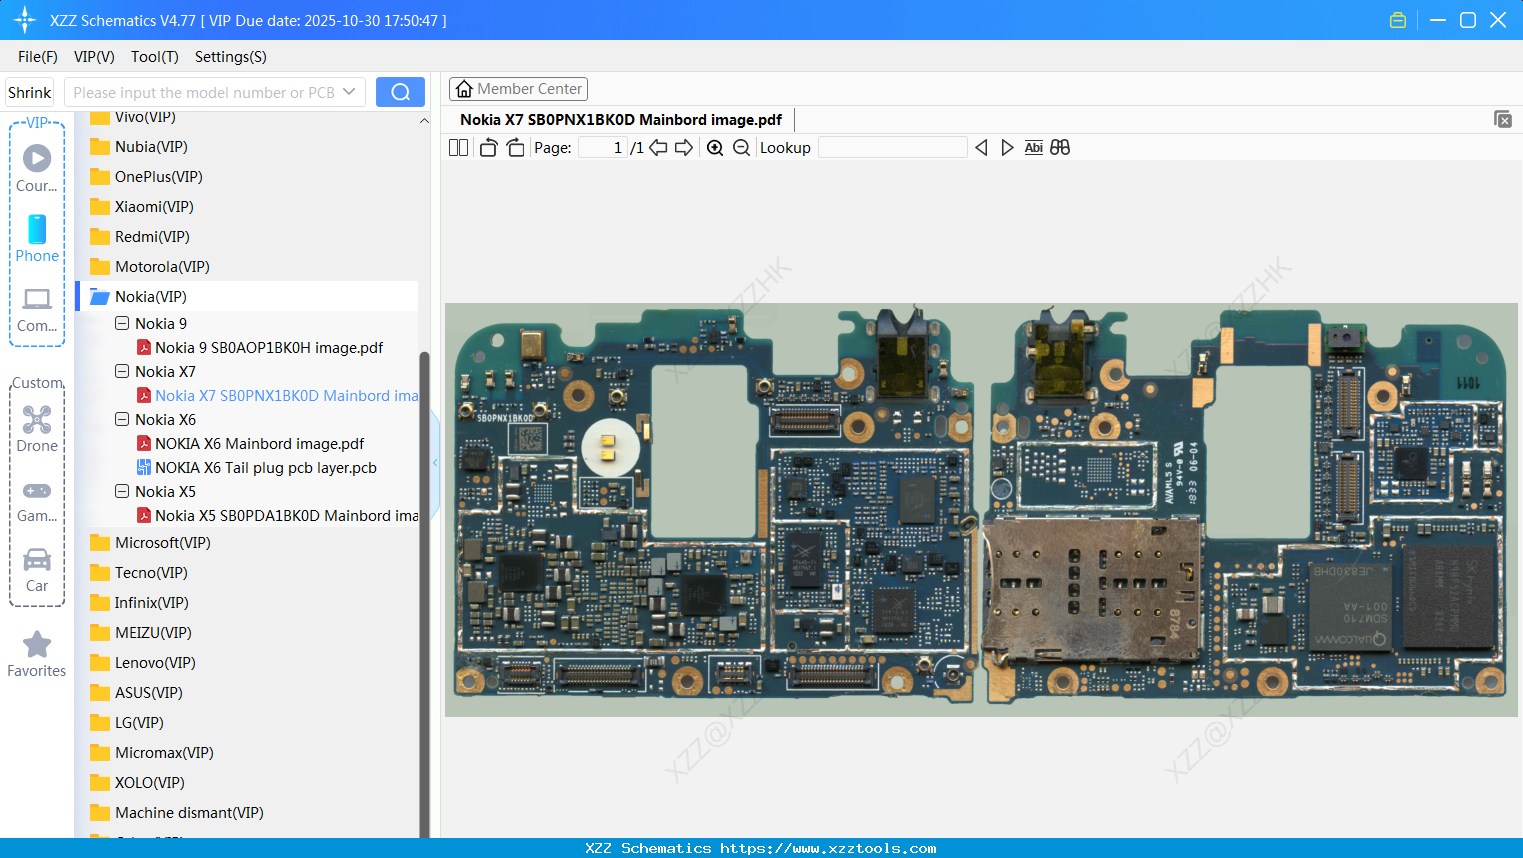Rotate the schematic clockwise
This screenshot has width=1523, height=858.
[x=515, y=147]
